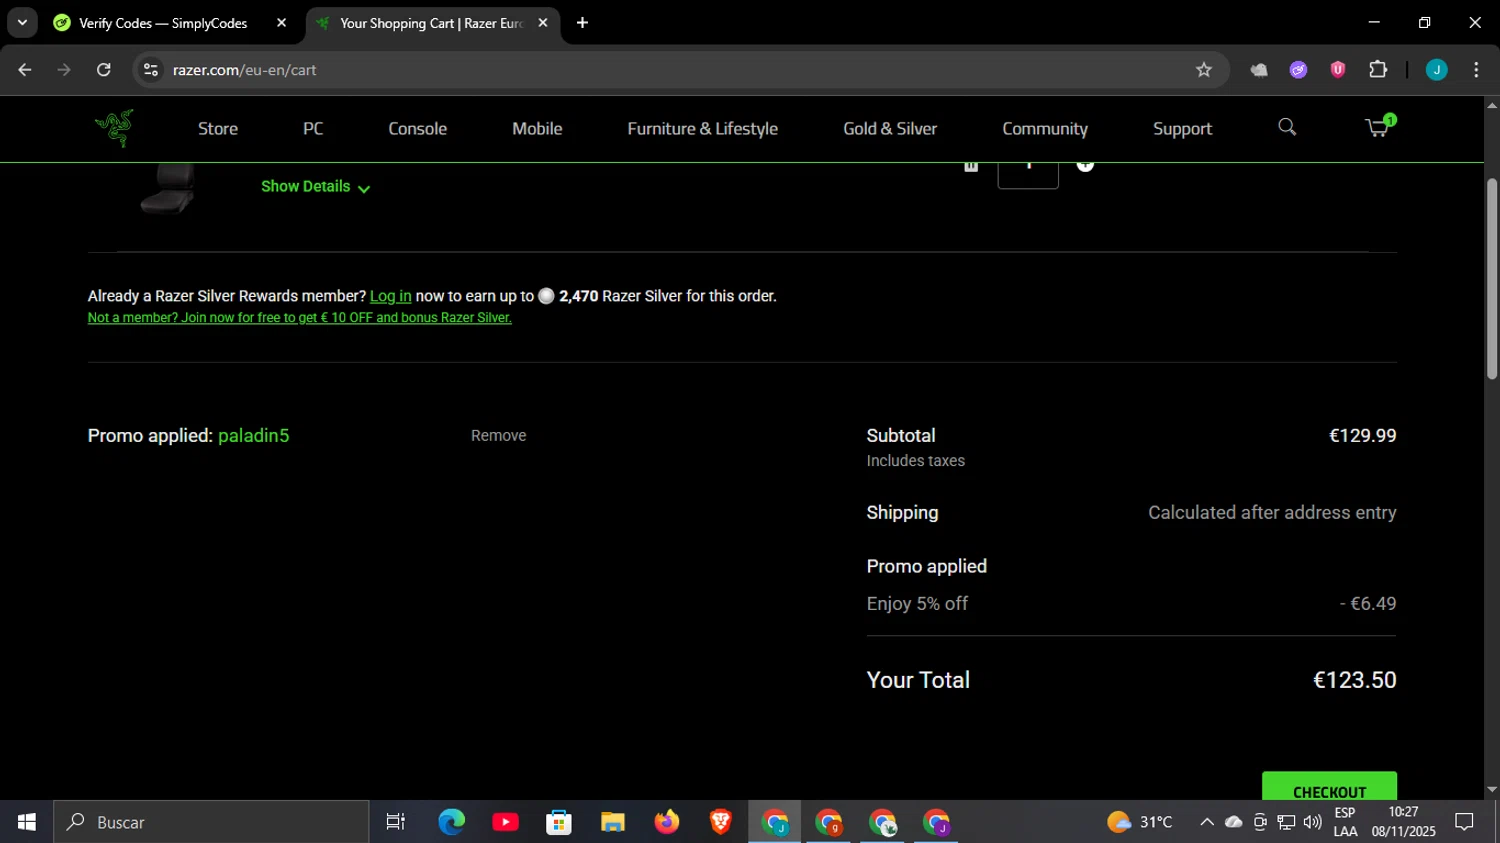Click the Razer logo icon

[x=114, y=128]
